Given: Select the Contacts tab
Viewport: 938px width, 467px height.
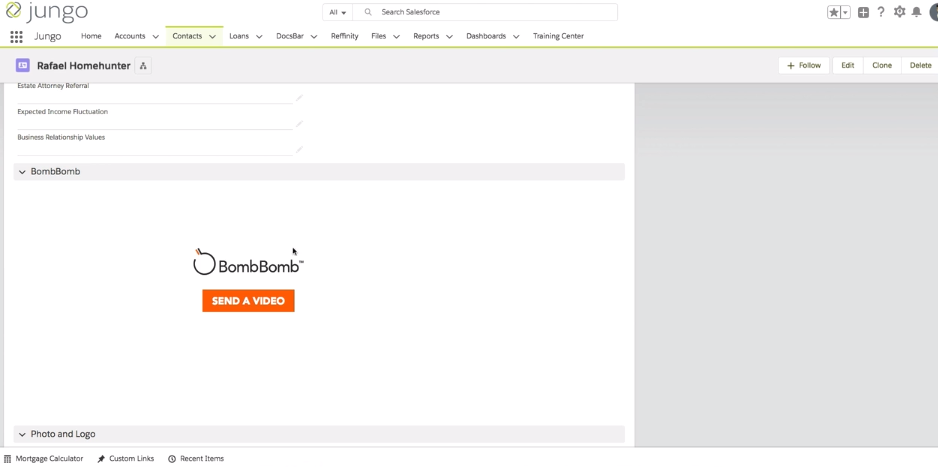Looking at the screenshot, I should point(187,36).
